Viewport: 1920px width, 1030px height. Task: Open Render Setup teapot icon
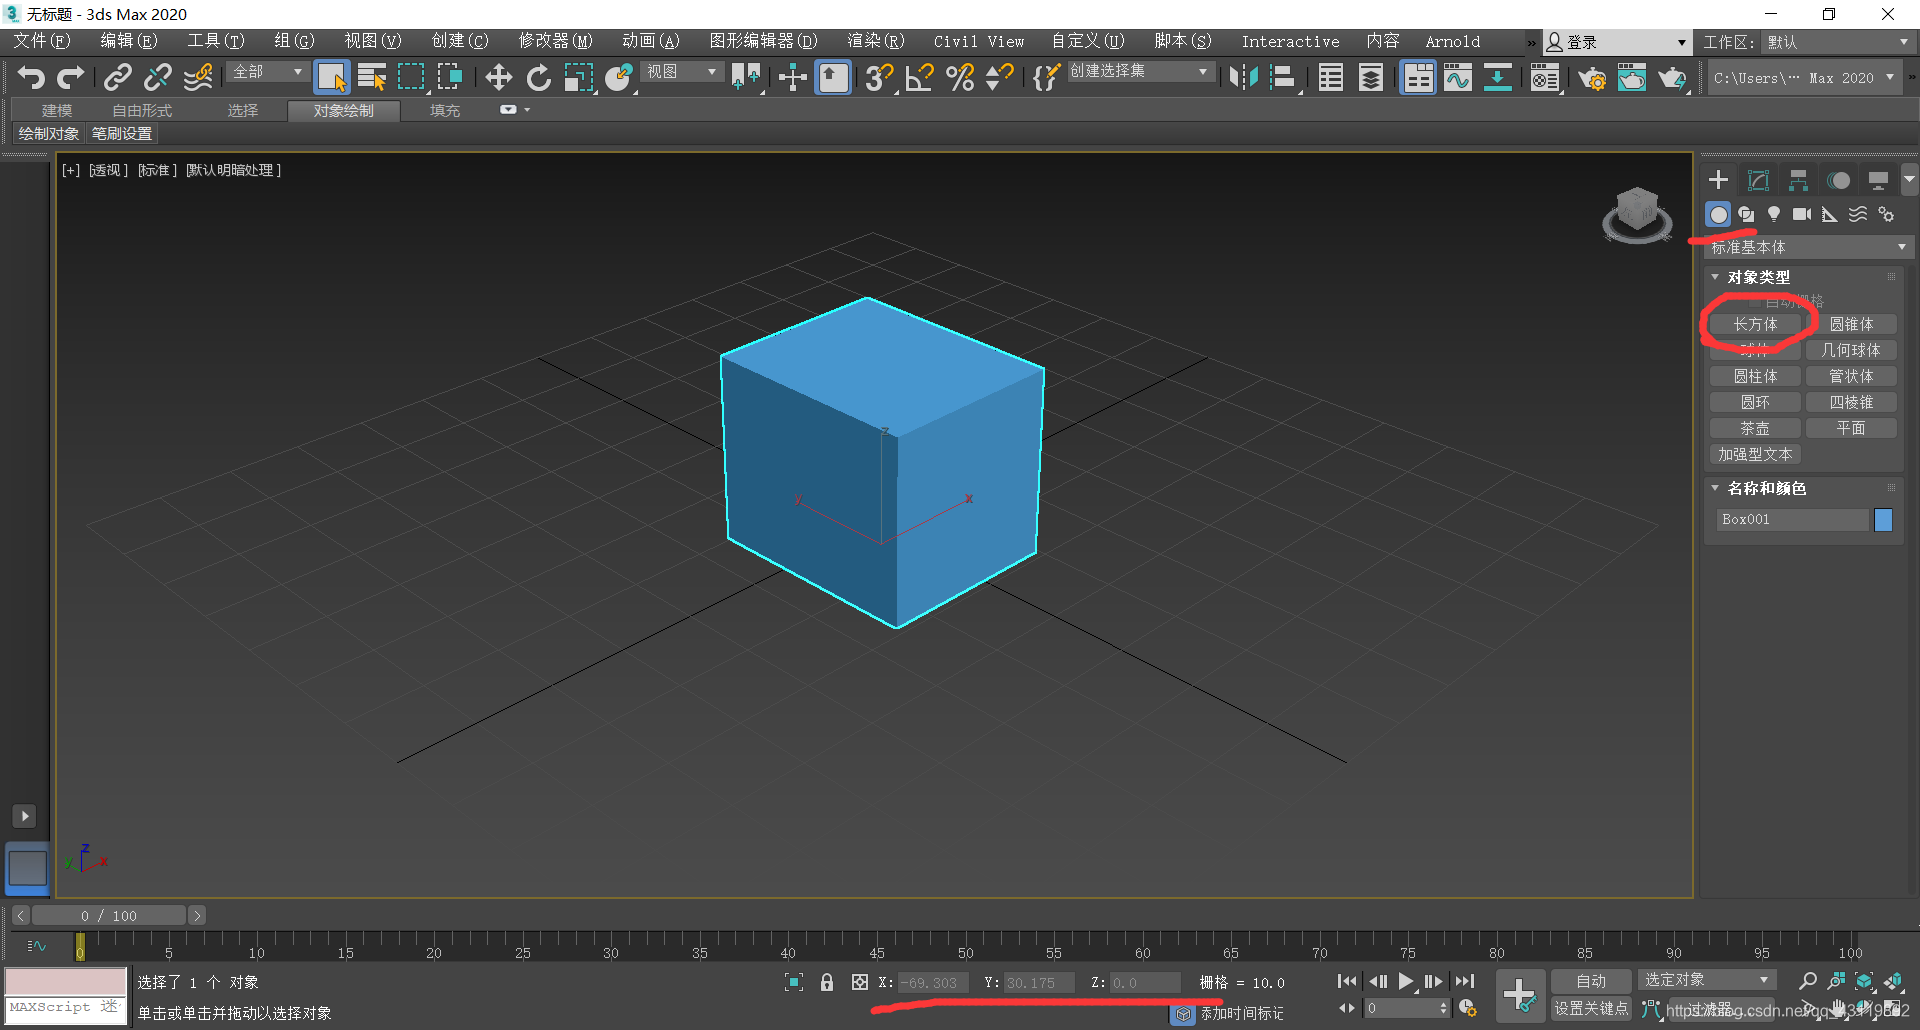point(1592,77)
